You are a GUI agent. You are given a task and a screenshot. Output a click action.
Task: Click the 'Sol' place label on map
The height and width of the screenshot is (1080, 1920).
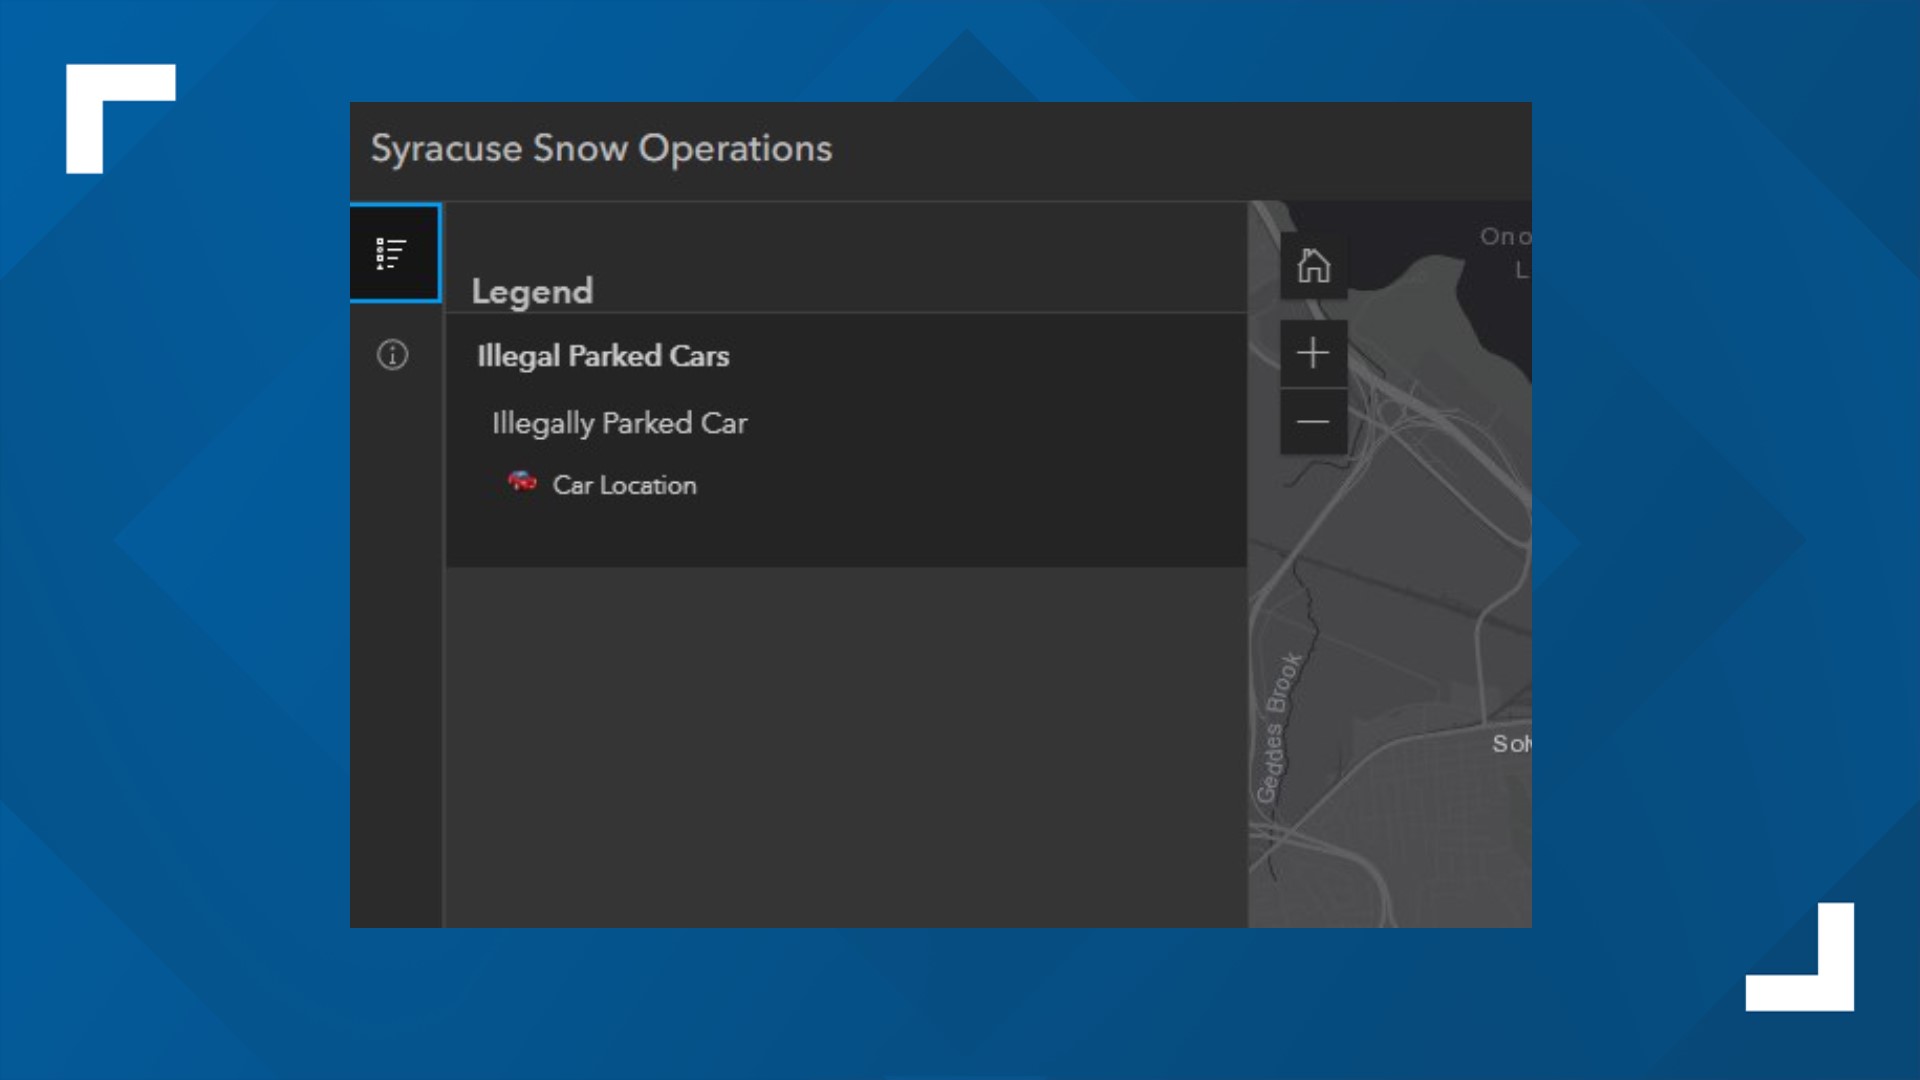click(1510, 743)
